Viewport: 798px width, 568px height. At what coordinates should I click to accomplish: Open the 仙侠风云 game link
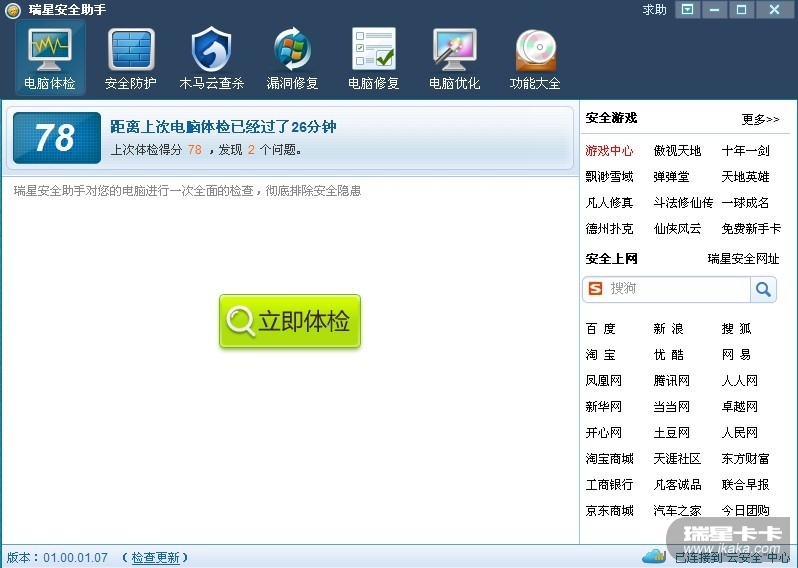tap(677, 229)
